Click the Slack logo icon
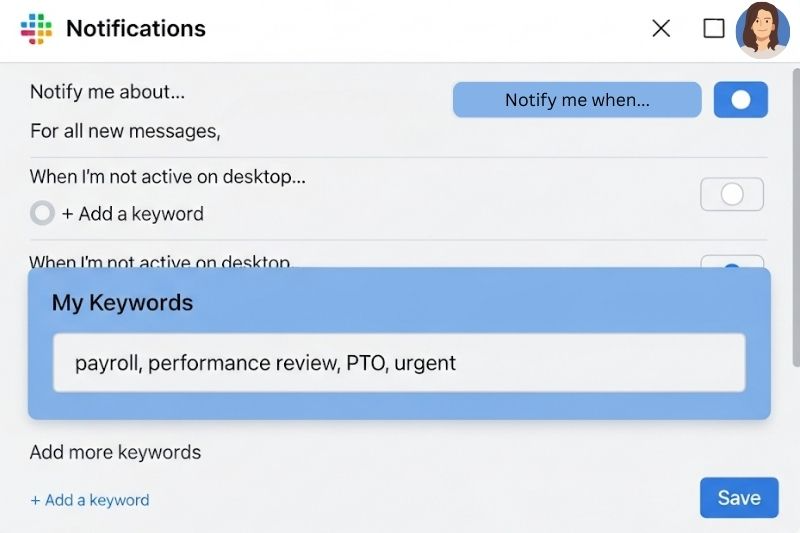800x533 pixels. [x=36, y=29]
